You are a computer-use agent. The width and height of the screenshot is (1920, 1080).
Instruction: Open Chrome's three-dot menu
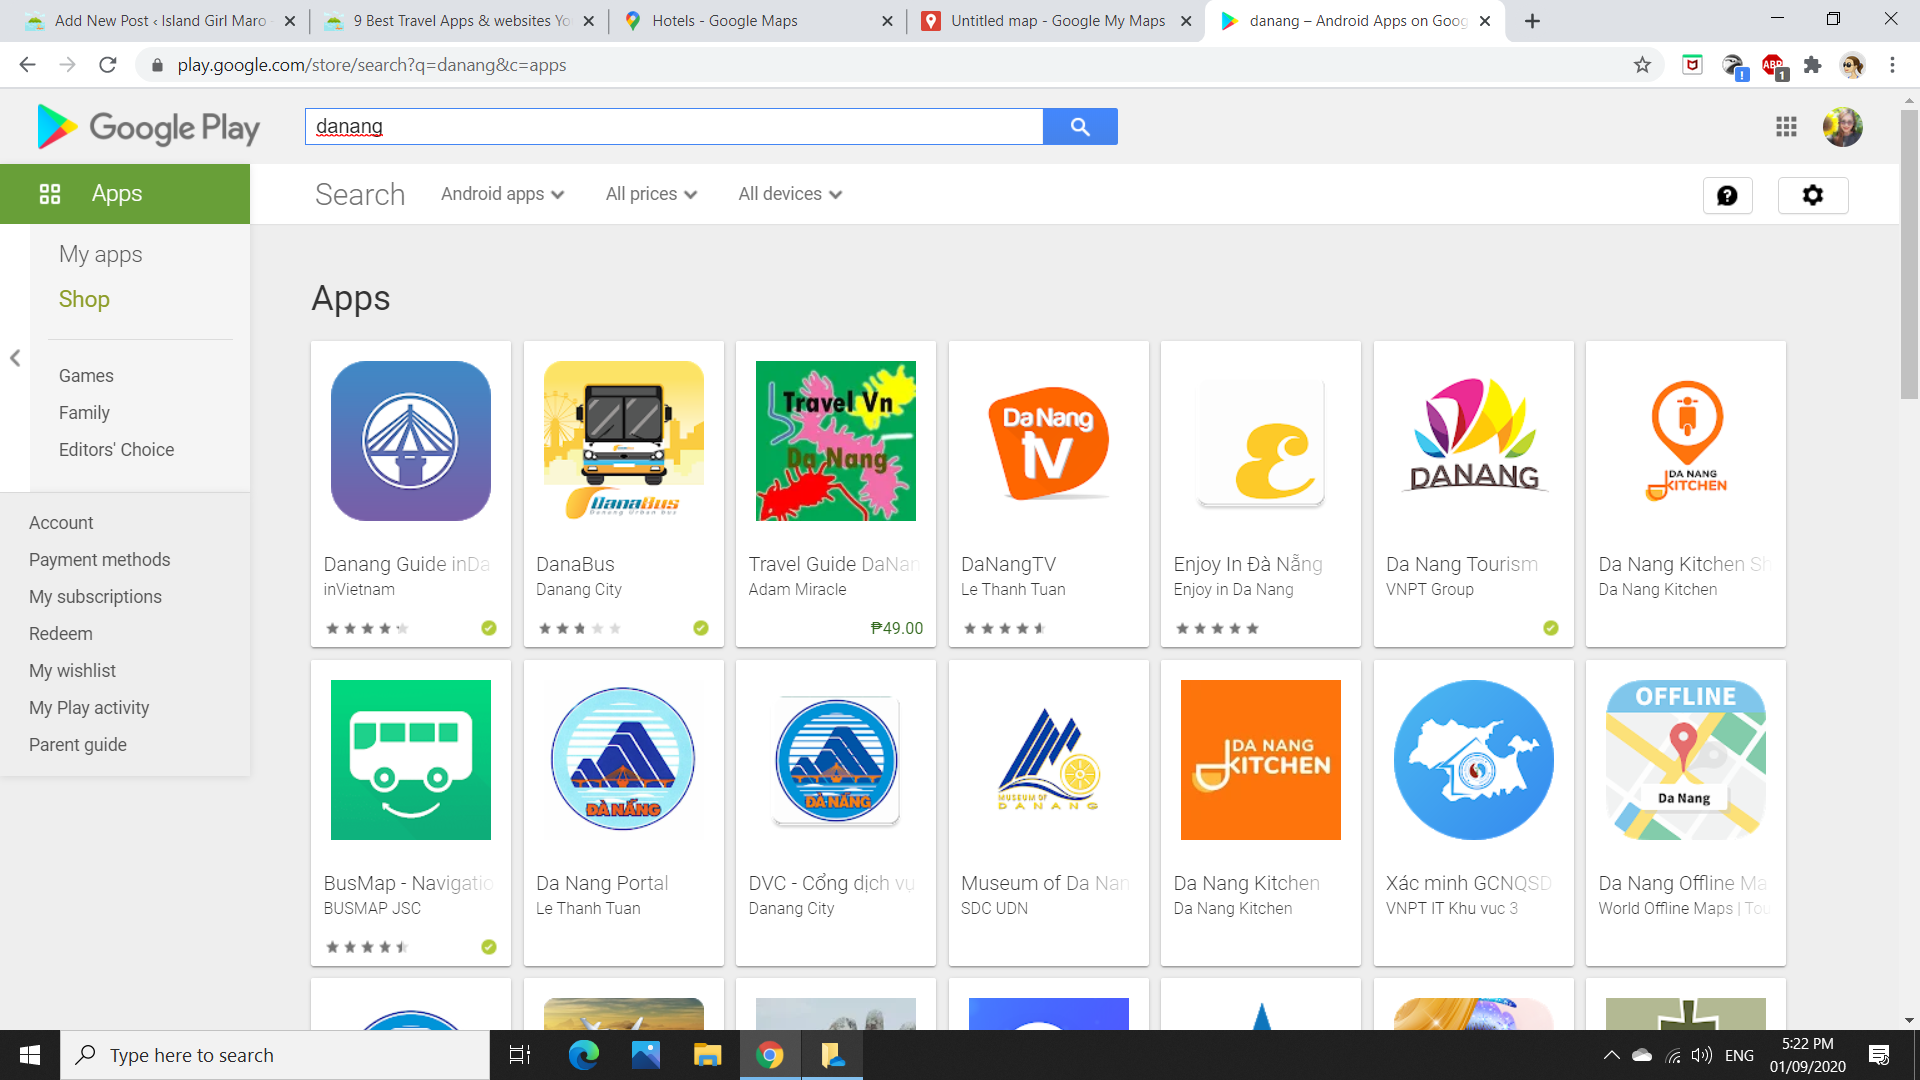tap(1892, 65)
